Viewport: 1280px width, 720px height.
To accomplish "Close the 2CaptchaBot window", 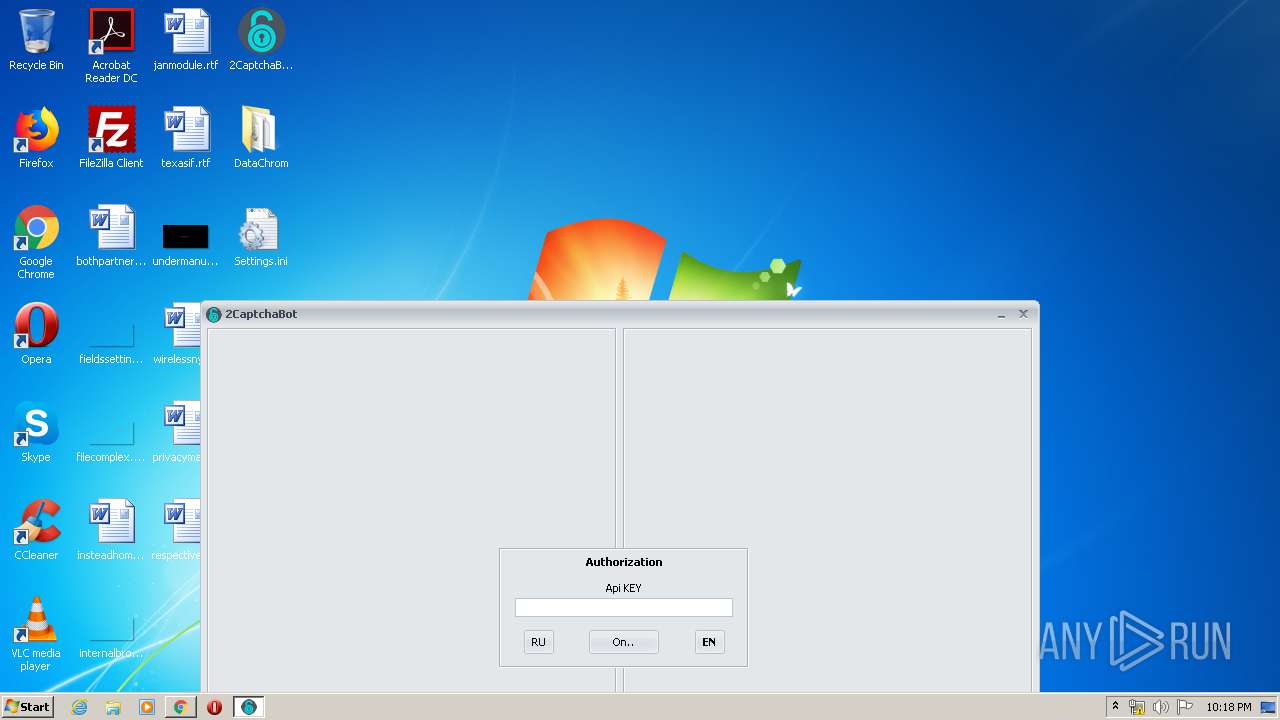I will (x=1023, y=314).
